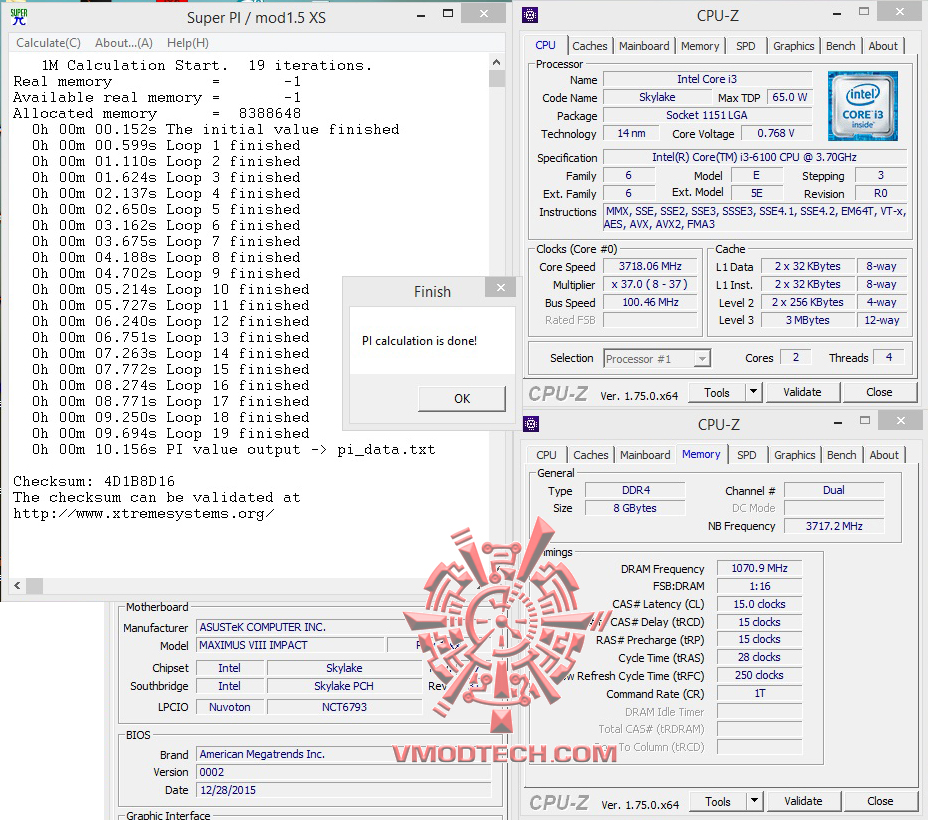Open About tab in bottom CPU-Z window

(884, 455)
